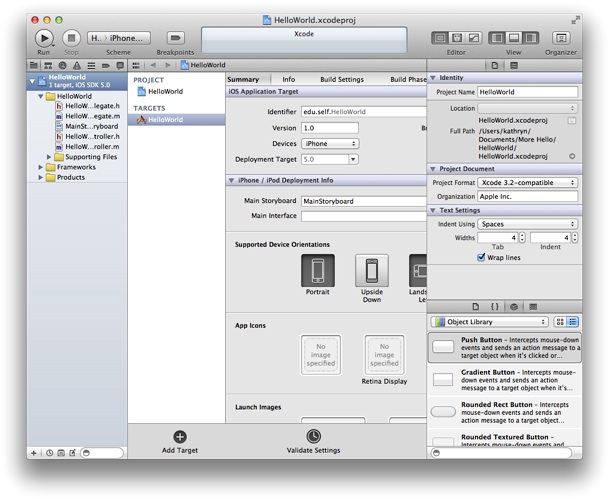Click the Organization text field
The height and width of the screenshot is (499, 609).
[528, 197]
